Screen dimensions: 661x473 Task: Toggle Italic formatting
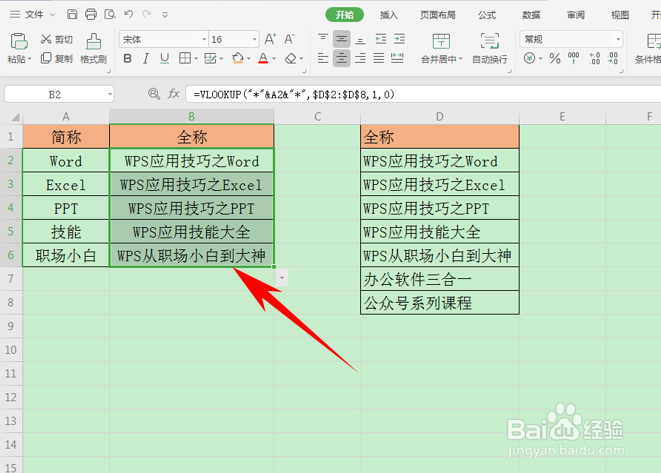tap(146, 58)
